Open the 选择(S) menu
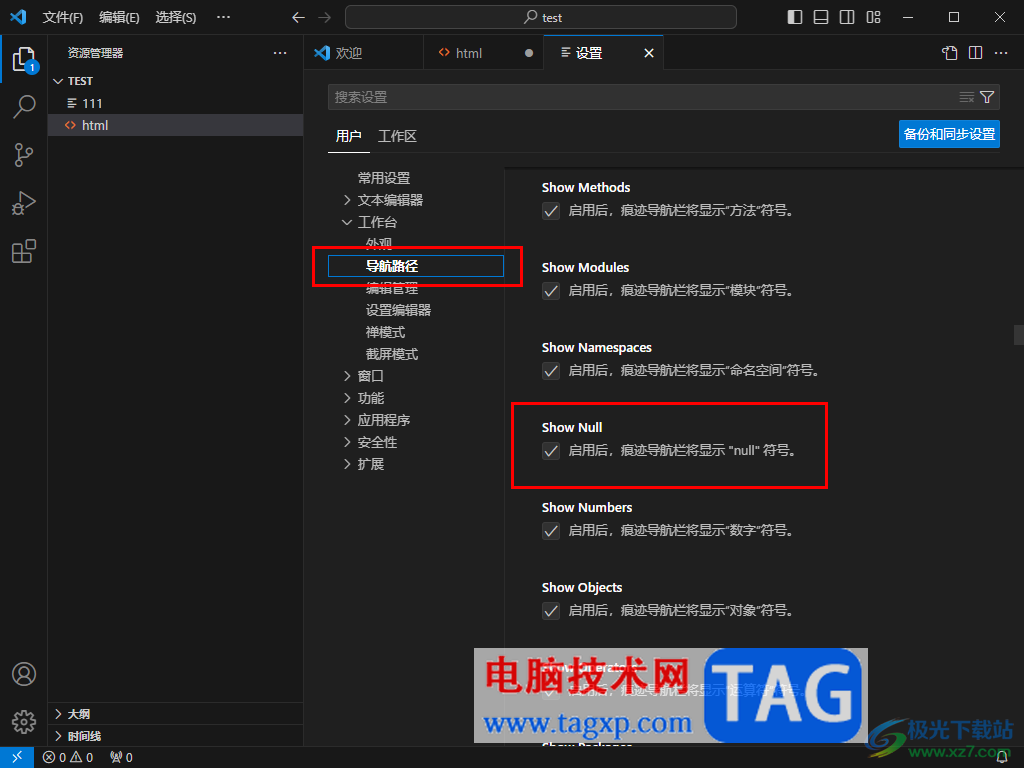The height and width of the screenshot is (768, 1024). coord(176,18)
